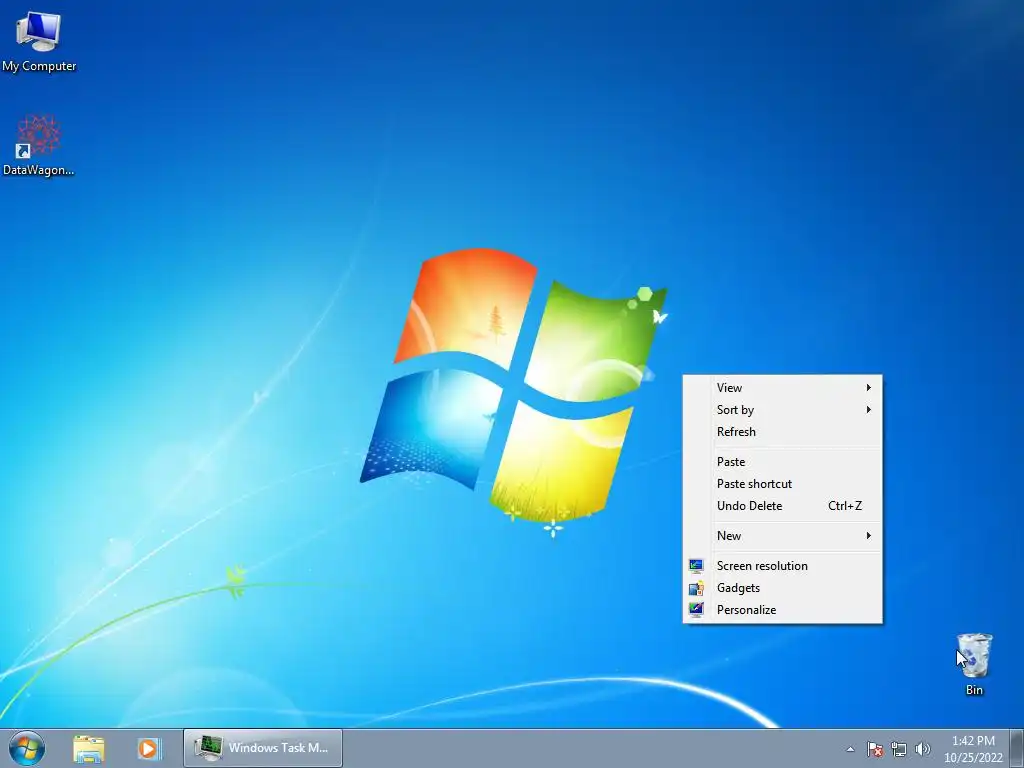Open the clock showing 1:42 PM

click(x=973, y=741)
